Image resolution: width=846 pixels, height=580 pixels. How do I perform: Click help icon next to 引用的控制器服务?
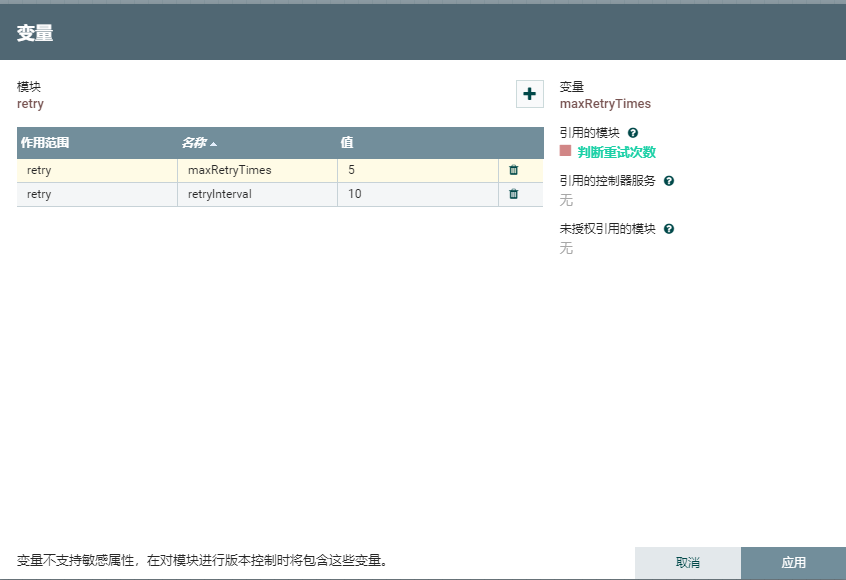point(669,181)
